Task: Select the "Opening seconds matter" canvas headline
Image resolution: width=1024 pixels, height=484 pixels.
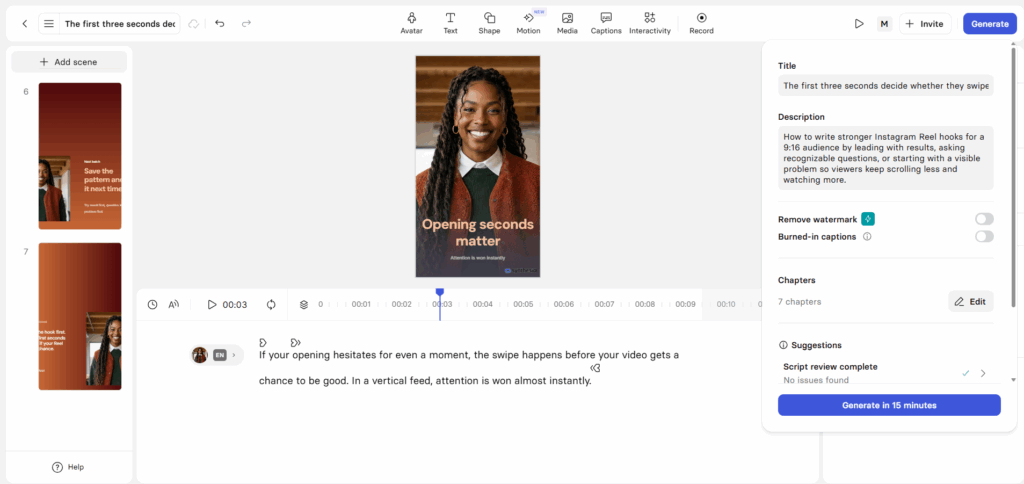Action: [477, 233]
